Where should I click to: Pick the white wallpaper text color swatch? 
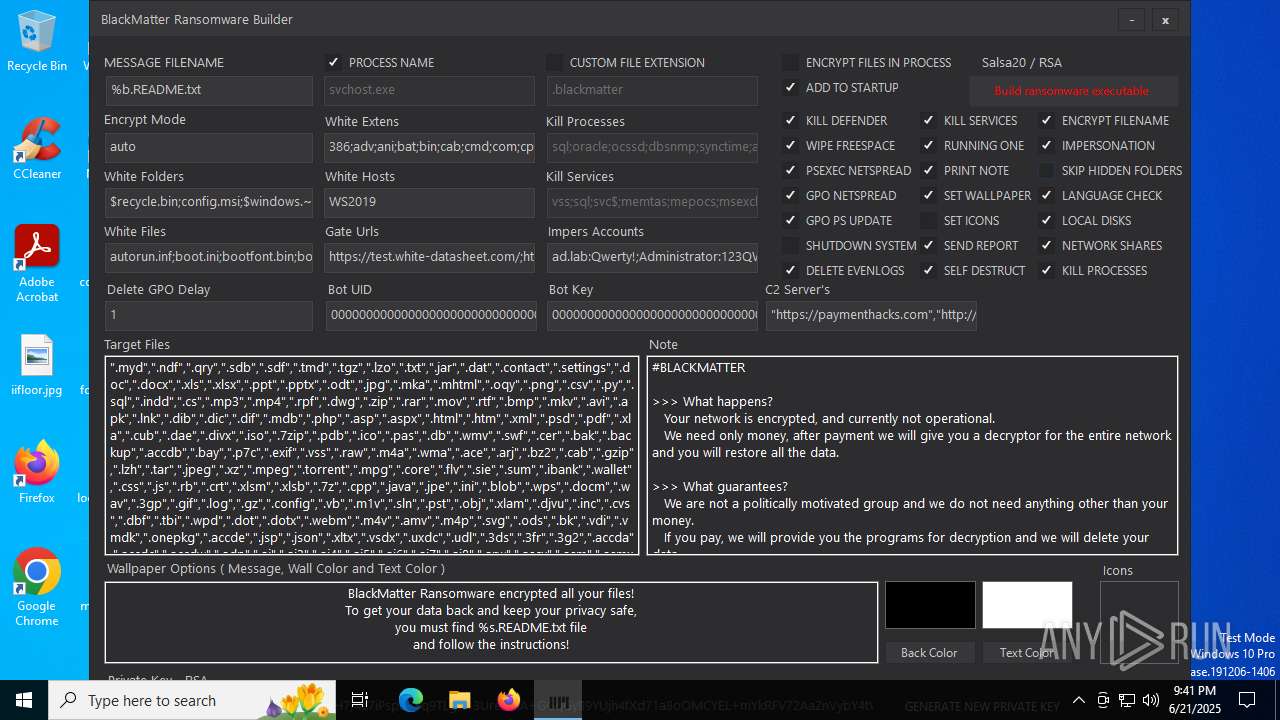point(1027,605)
